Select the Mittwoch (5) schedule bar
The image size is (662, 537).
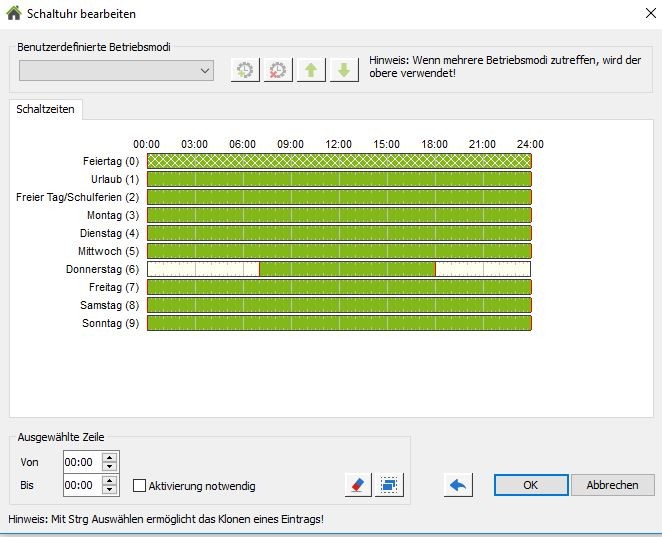pyautogui.click(x=339, y=251)
